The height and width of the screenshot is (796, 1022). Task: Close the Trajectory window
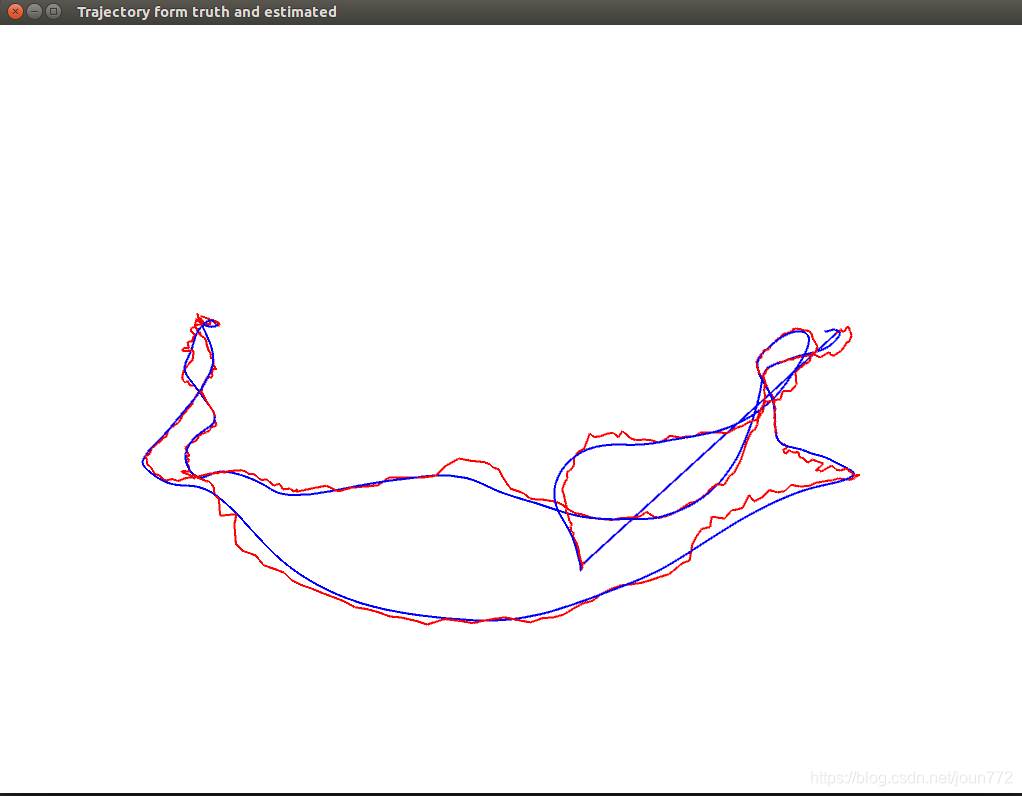point(16,12)
